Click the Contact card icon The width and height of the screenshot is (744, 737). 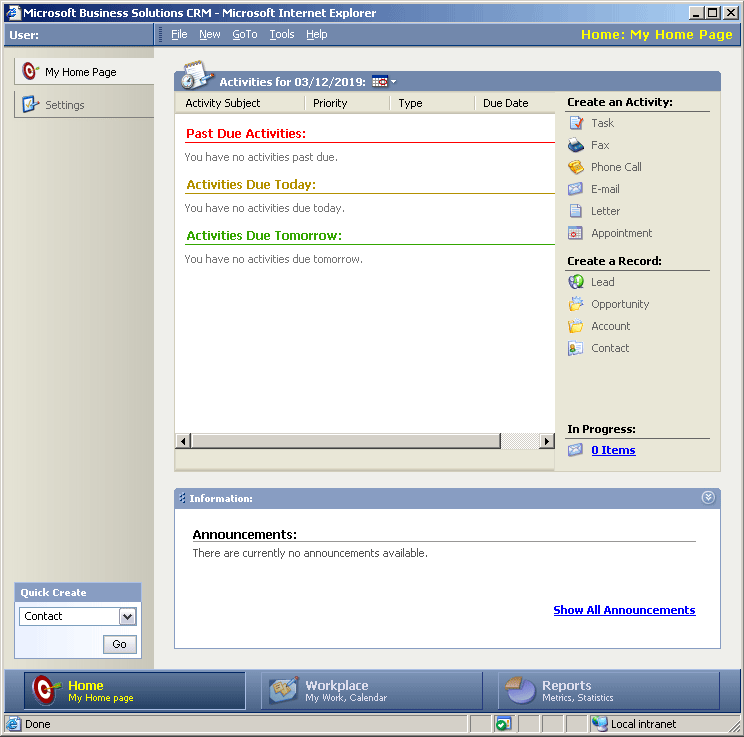pos(576,348)
